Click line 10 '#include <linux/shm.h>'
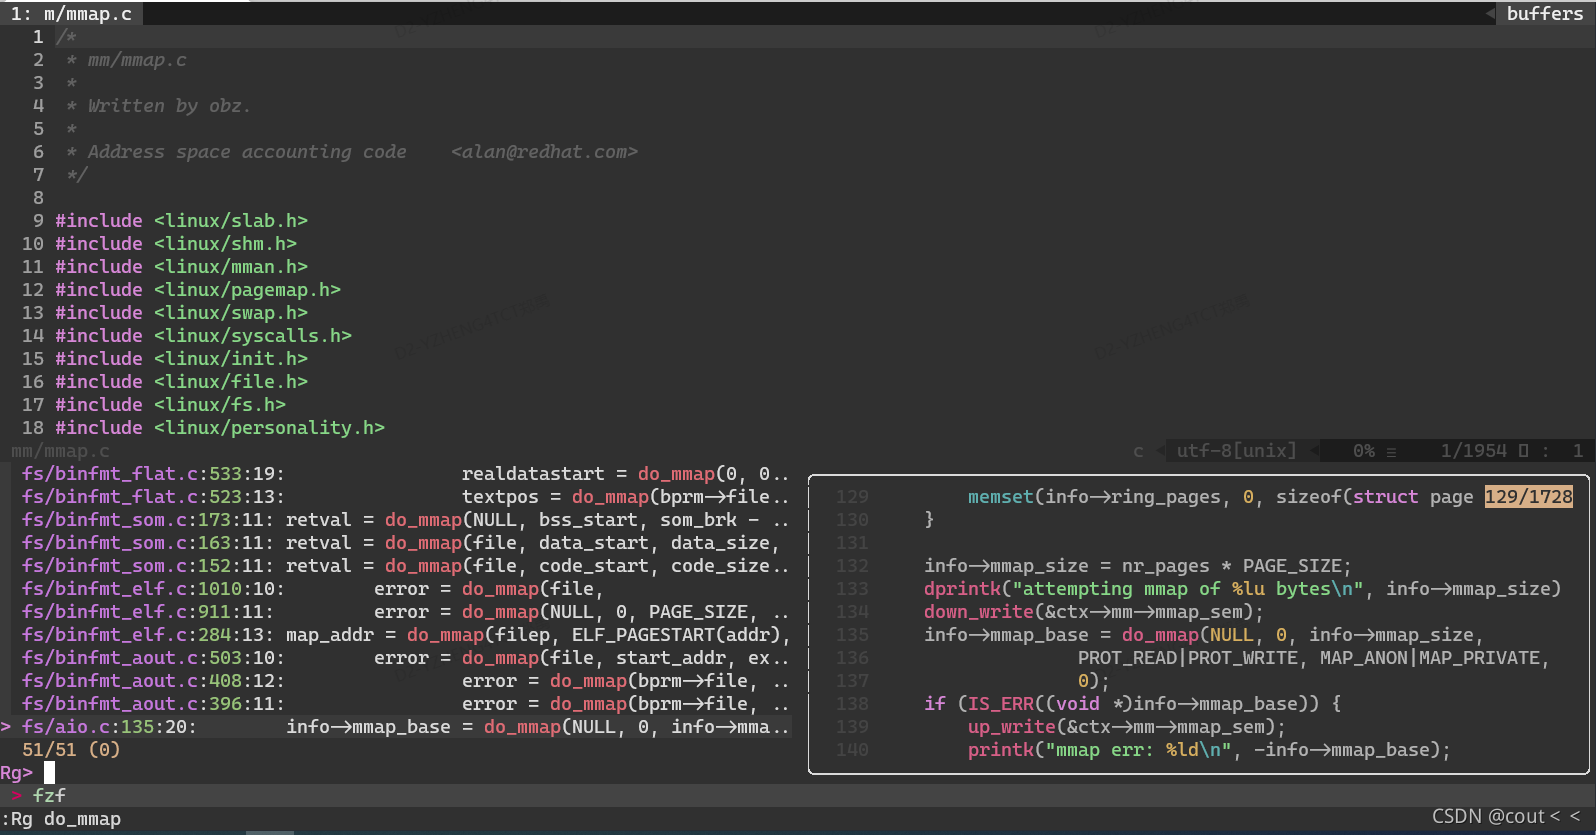Image resolution: width=1596 pixels, height=835 pixels. tap(176, 244)
